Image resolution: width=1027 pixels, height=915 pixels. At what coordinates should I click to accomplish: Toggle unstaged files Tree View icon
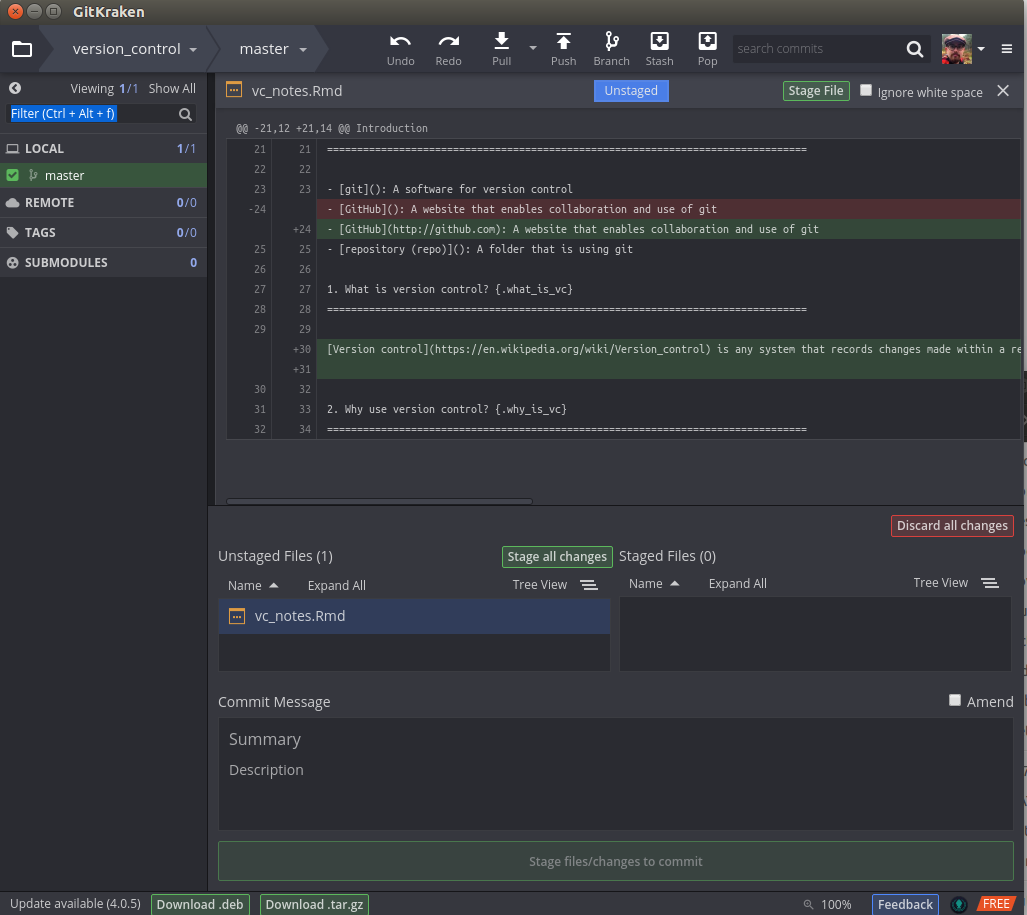tap(588, 585)
